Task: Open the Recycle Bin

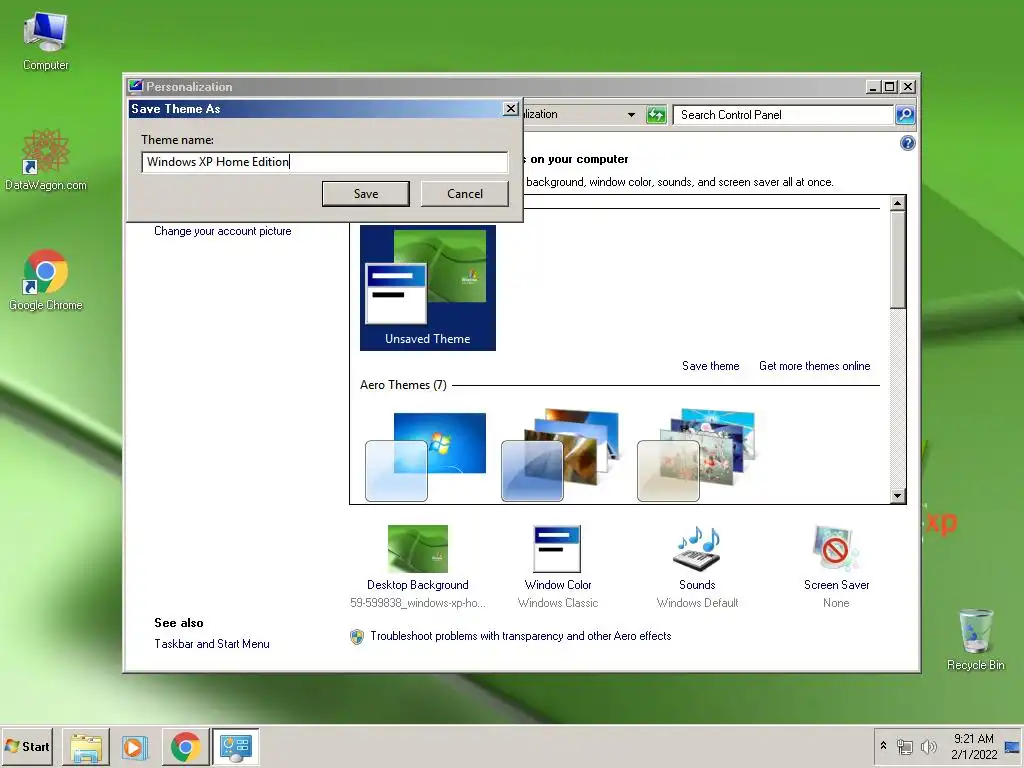Action: 976,640
